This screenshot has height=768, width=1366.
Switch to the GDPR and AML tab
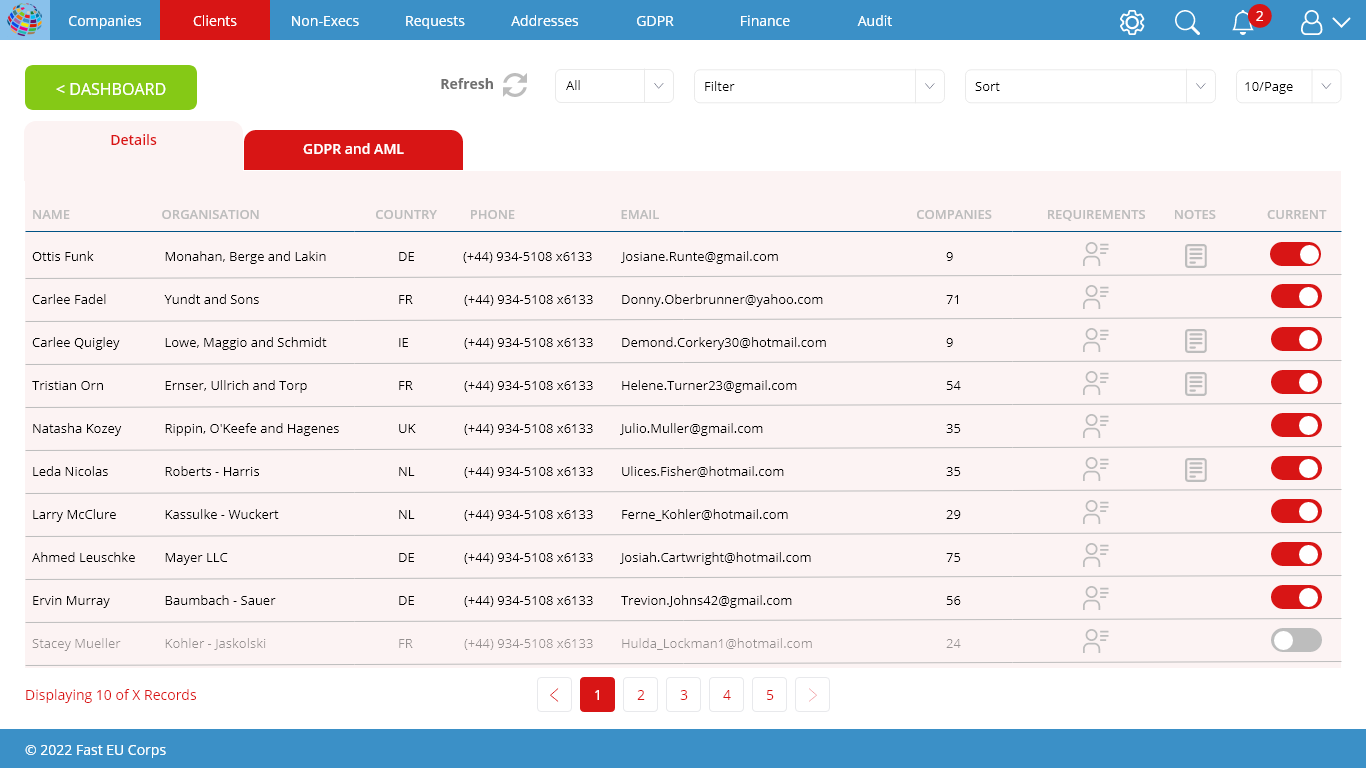[353, 149]
